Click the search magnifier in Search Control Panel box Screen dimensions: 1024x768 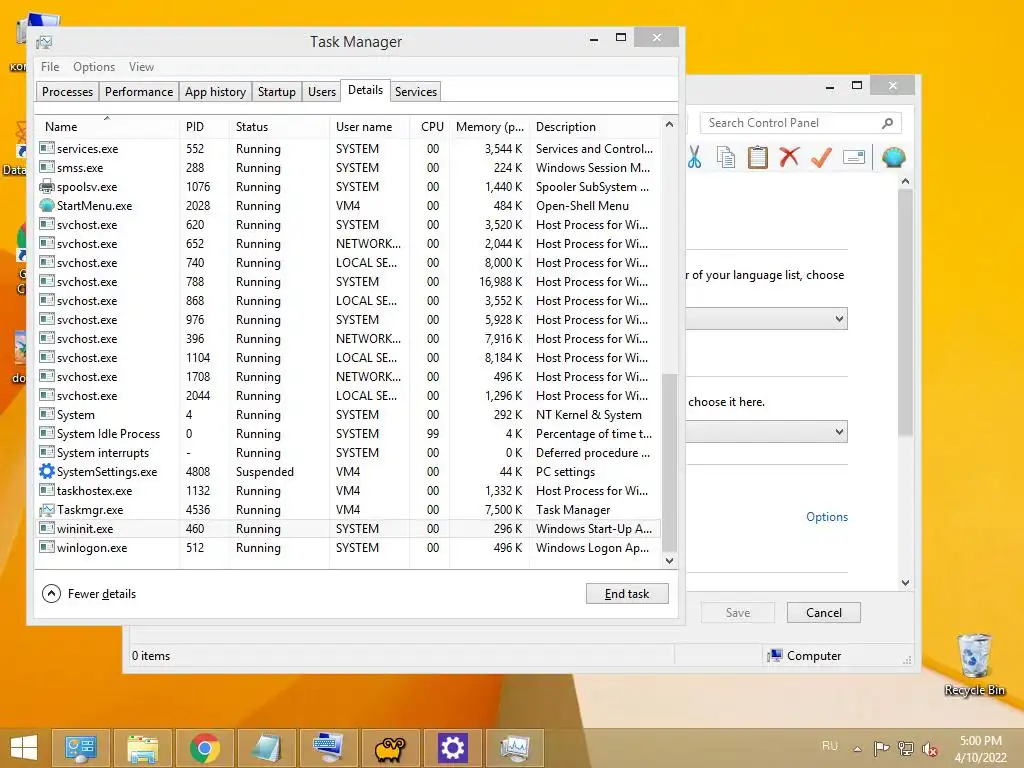click(888, 123)
